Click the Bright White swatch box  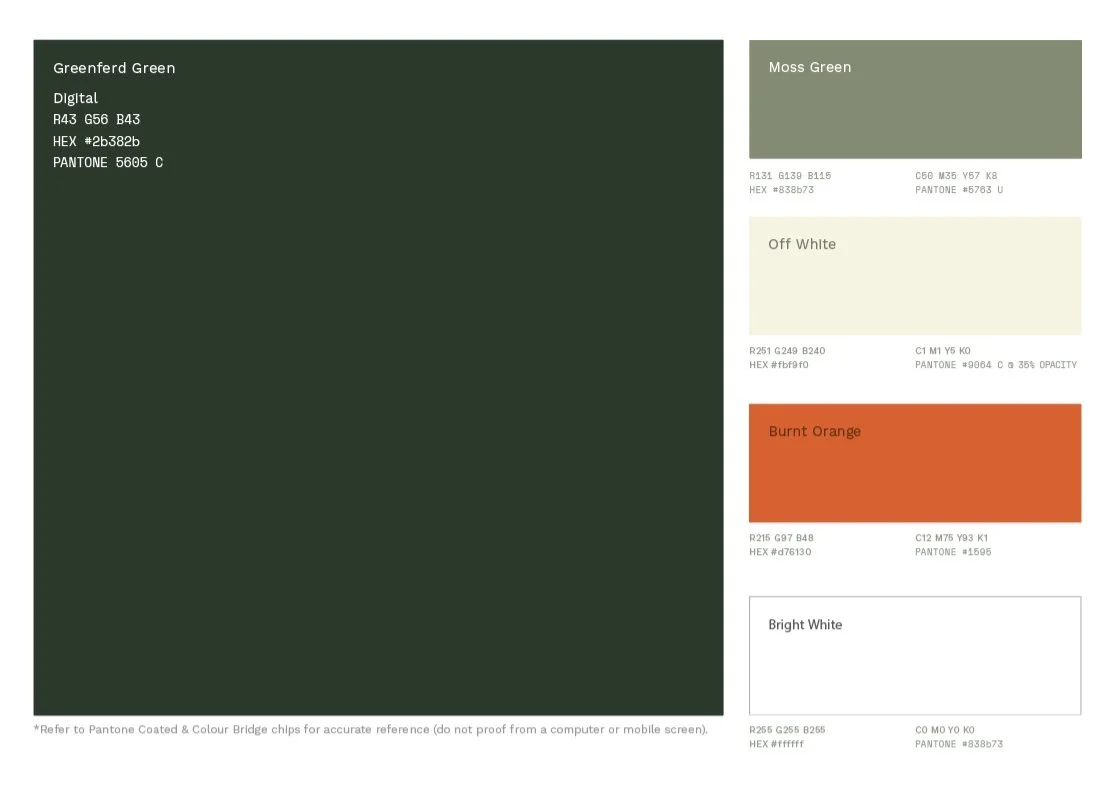(x=915, y=656)
